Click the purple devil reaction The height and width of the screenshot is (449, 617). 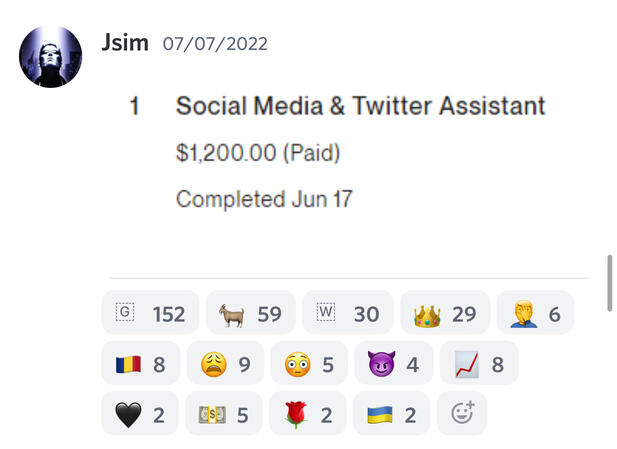[394, 363]
